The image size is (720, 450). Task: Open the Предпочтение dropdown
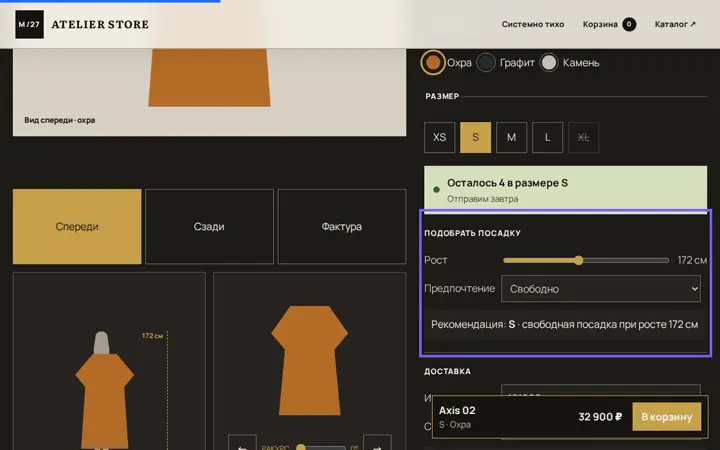click(x=601, y=289)
